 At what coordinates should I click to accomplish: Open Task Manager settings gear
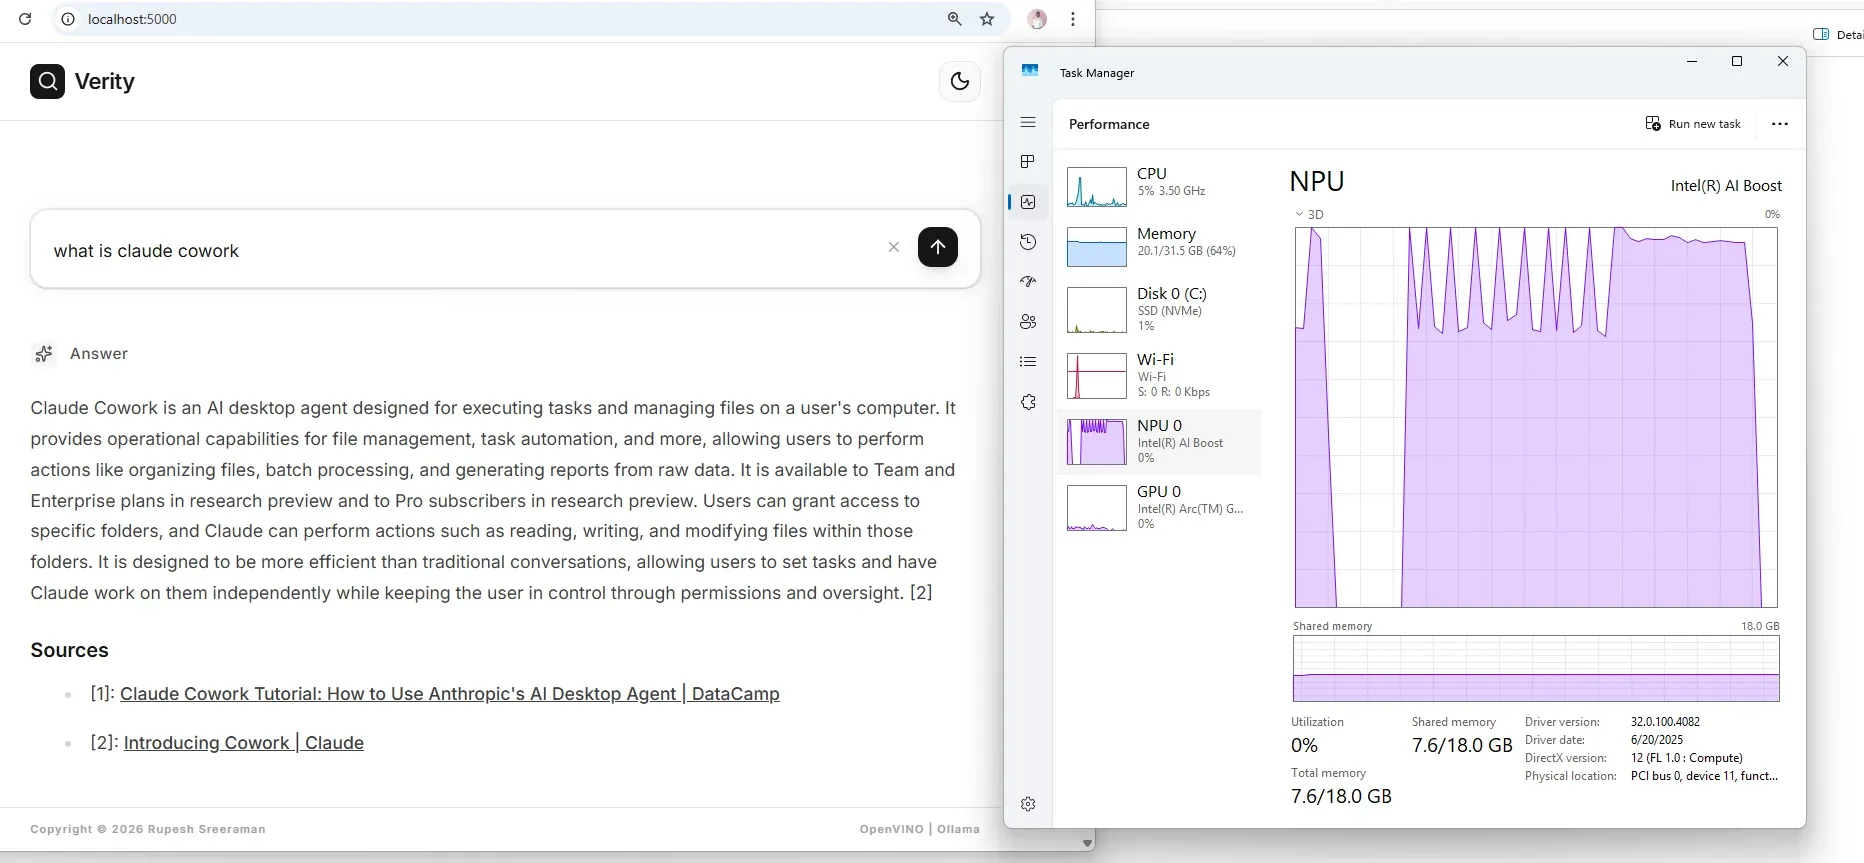(x=1028, y=804)
